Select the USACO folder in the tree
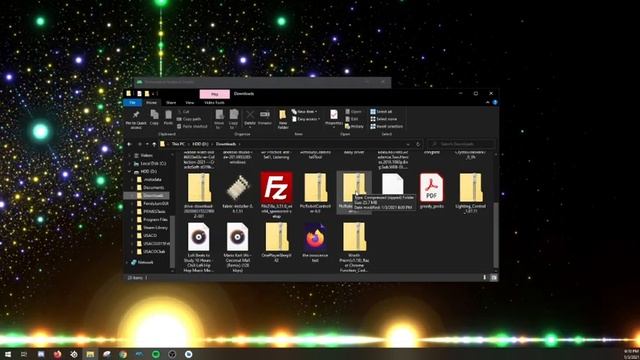Viewport: 640px width, 360px height. coord(147,236)
